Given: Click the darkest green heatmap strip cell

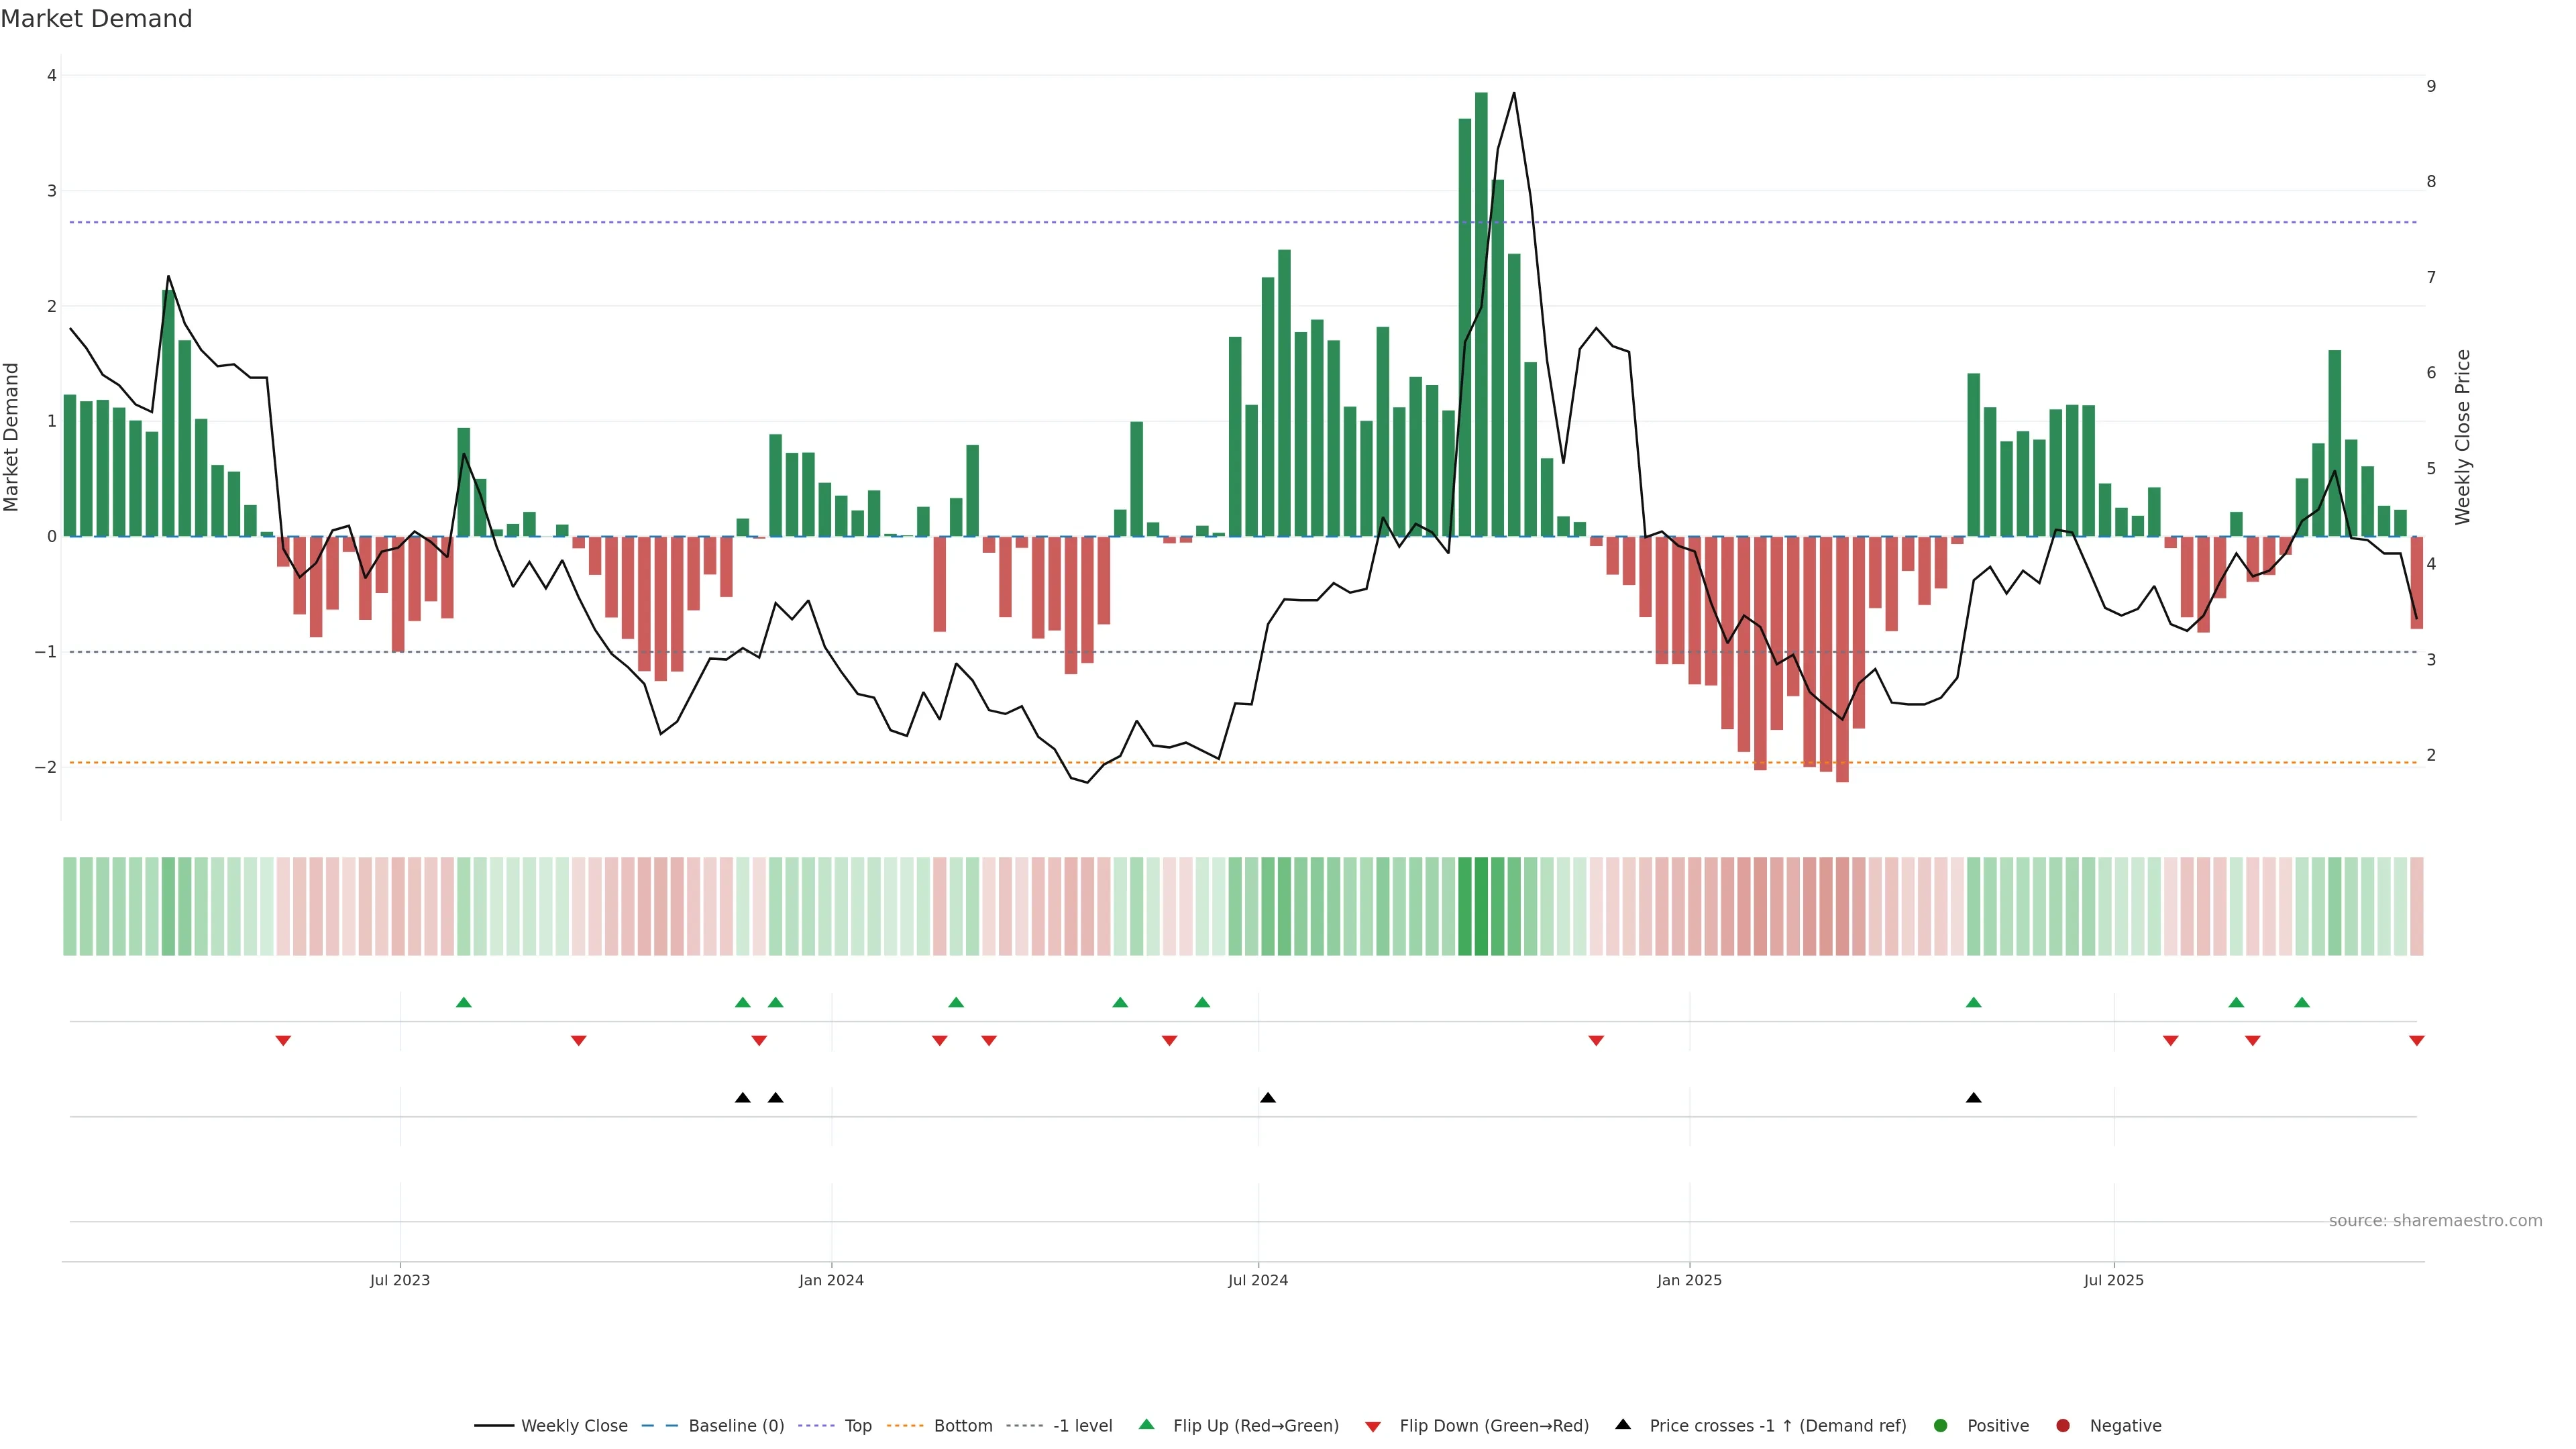Looking at the screenshot, I should click(1481, 906).
